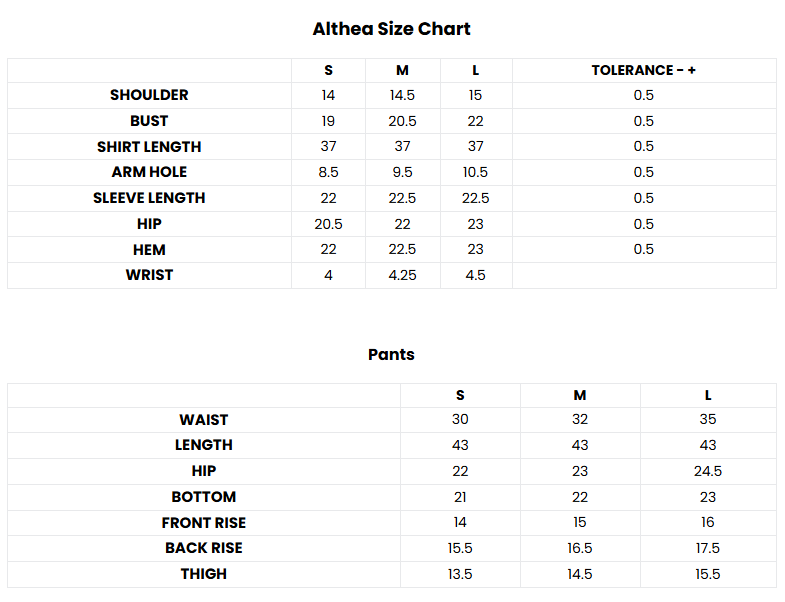Click the pants LENGTH row label
785x602 pixels.
pos(204,445)
